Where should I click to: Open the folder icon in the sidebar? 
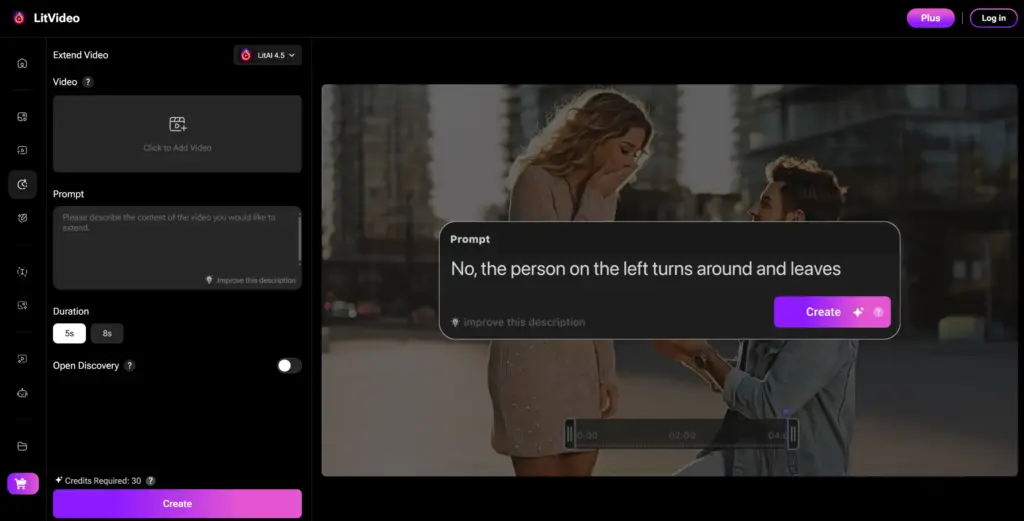pos(22,447)
